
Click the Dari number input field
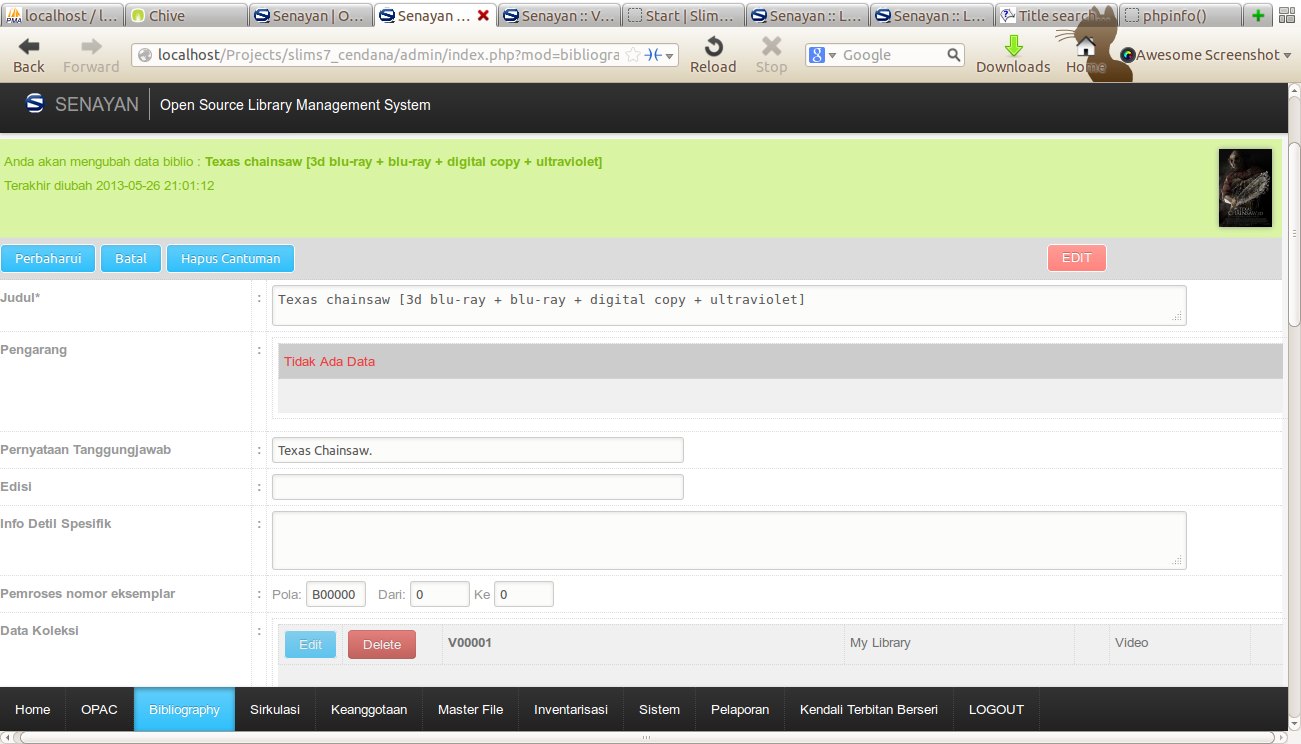pyautogui.click(x=440, y=594)
